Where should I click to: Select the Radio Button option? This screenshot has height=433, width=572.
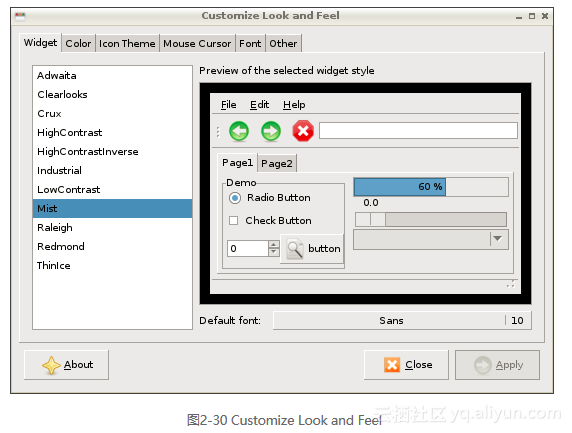pos(235,198)
